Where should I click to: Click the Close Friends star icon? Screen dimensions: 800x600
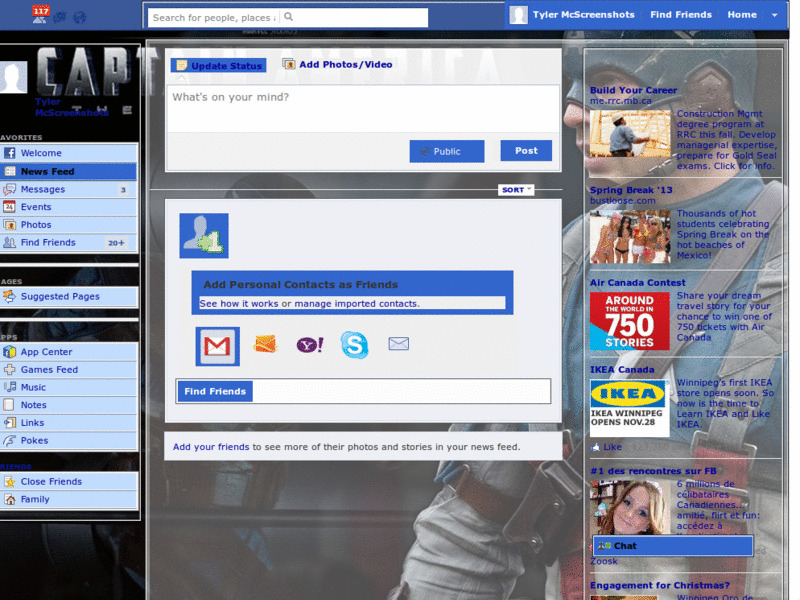pyautogui.click(x=9, y=481)
